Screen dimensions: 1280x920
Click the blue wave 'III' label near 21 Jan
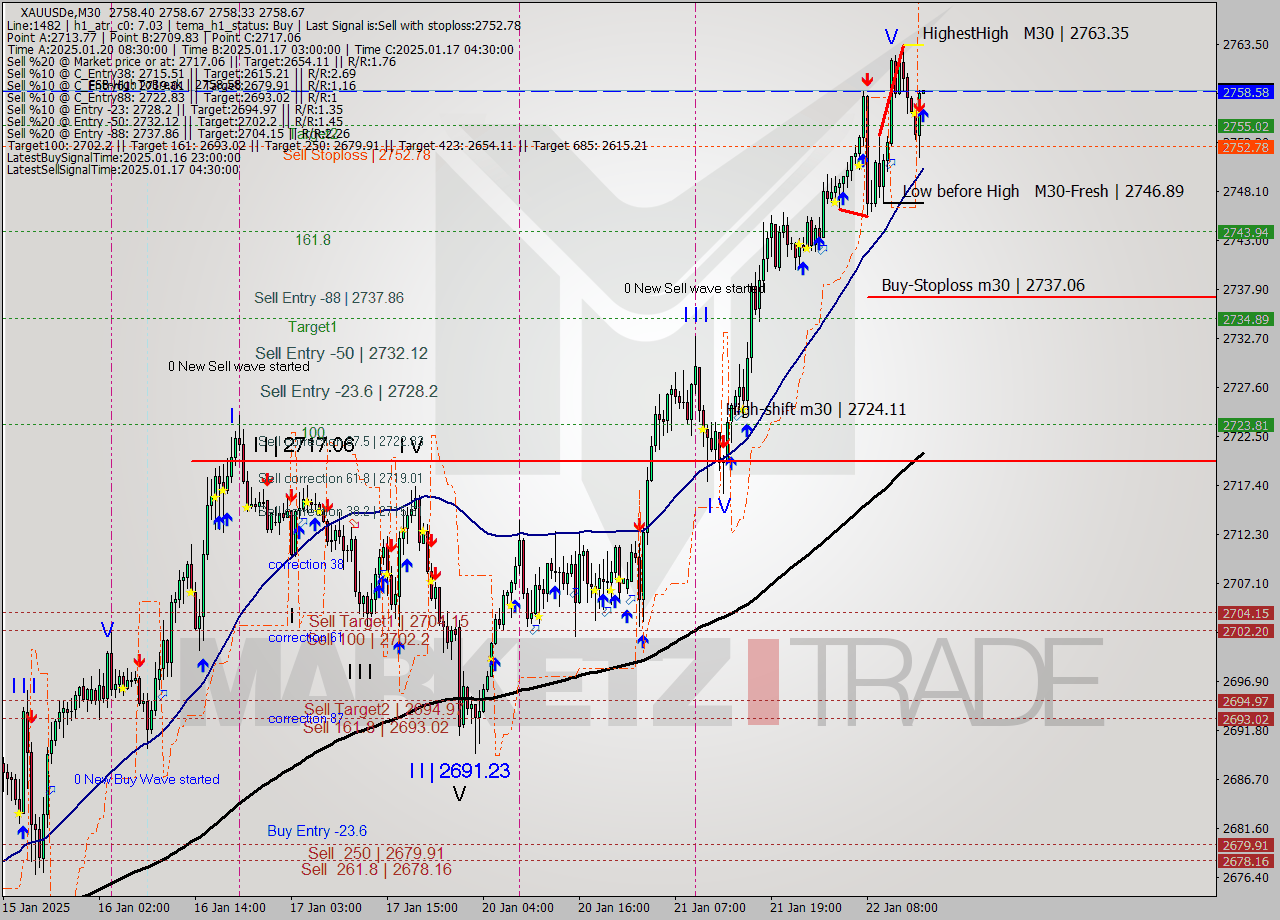point(697,316)
